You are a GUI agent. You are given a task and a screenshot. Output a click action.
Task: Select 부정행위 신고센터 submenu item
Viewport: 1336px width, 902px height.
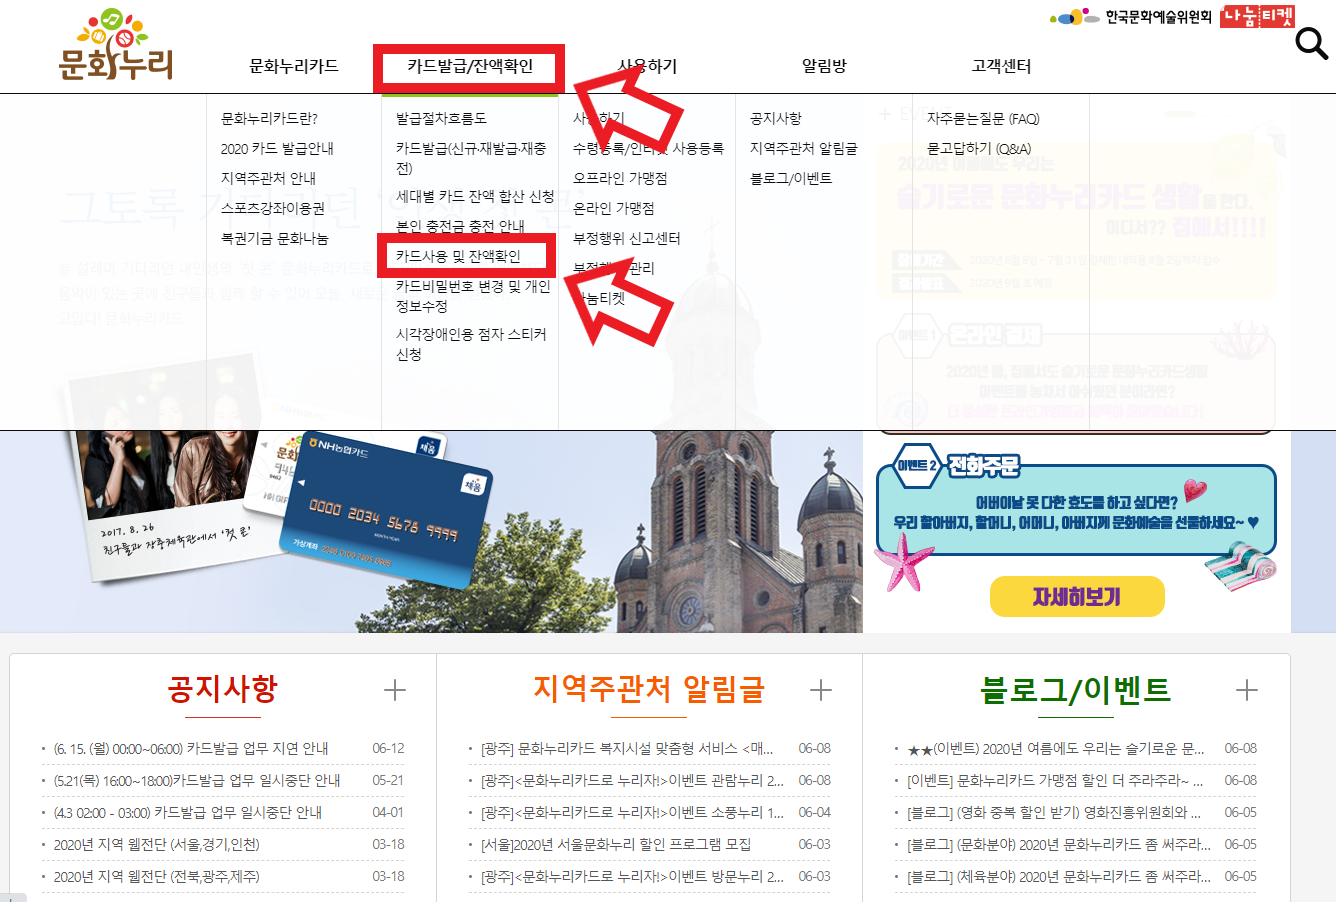click(x=626, y=238)
